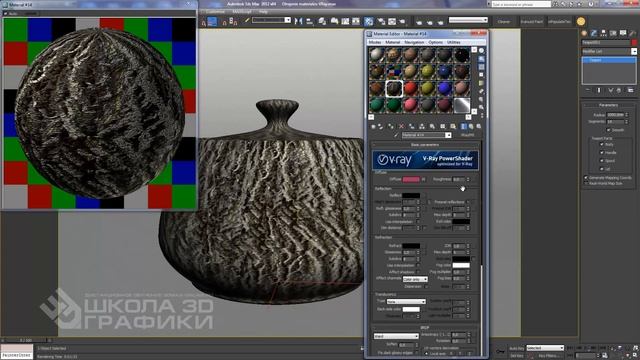Open the Utilities hammer panel tab
The width and height of the screenshot is (640, 360).
tap(633, 33)
